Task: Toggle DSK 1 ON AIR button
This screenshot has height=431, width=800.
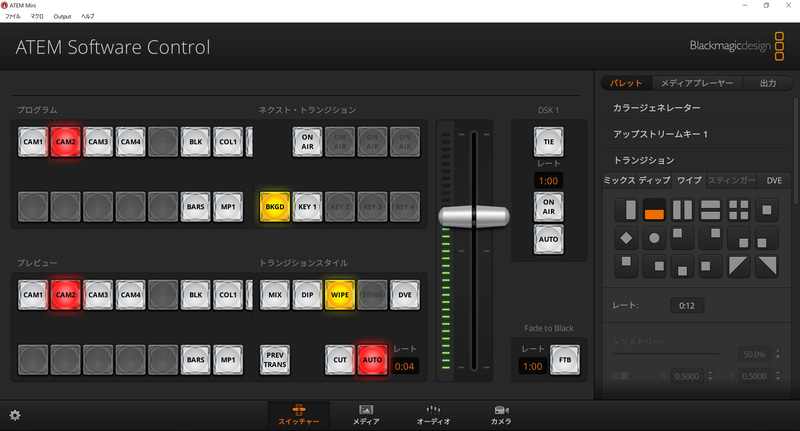Action: point(548,207)
